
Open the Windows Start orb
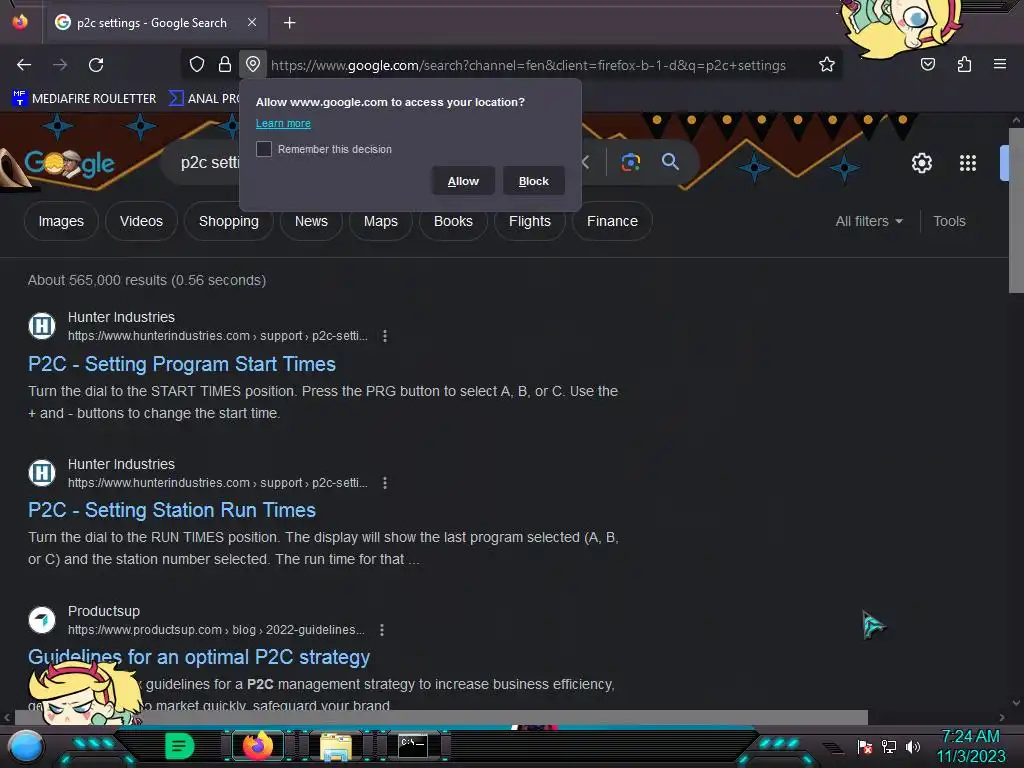click(25, 746)
